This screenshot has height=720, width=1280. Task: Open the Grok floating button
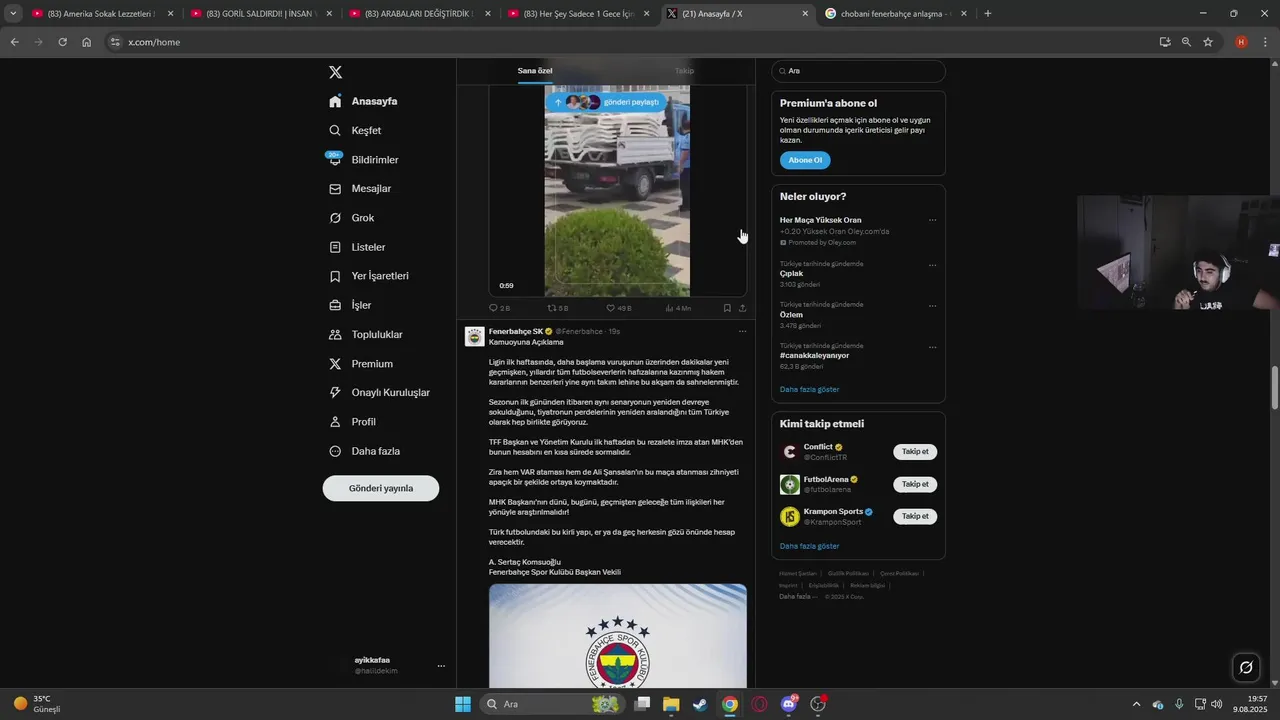point(1246,667)
